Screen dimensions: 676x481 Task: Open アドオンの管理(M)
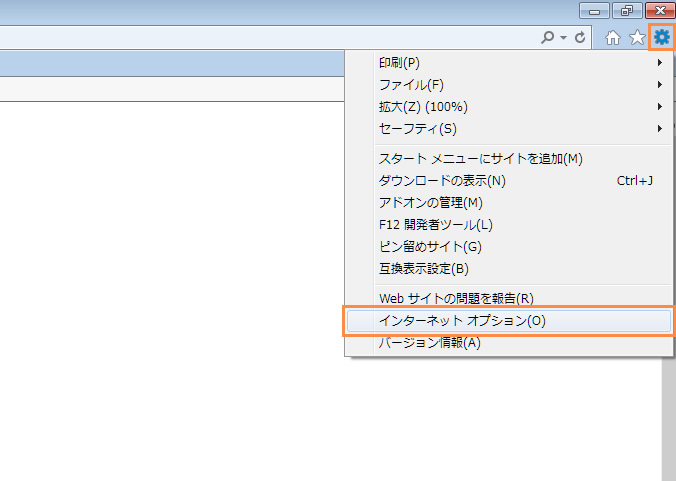click(x=430, y=203)
